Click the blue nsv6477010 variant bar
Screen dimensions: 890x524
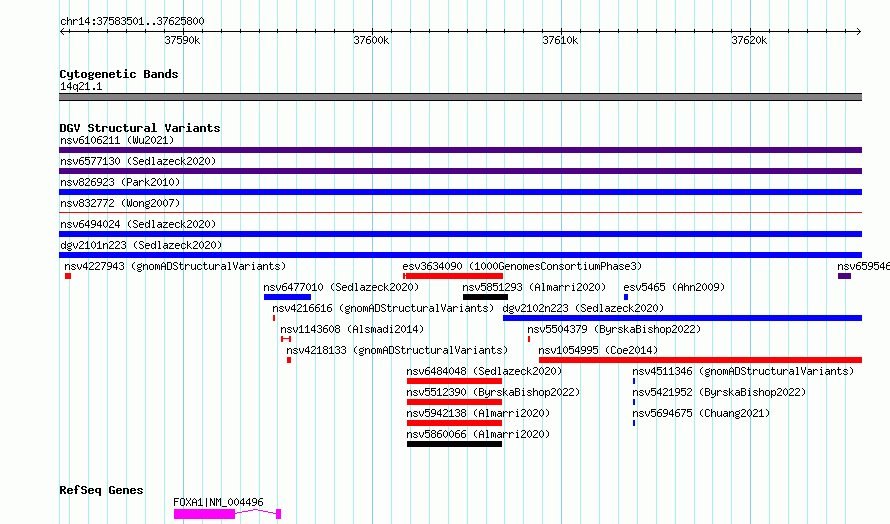coord(287,297)
